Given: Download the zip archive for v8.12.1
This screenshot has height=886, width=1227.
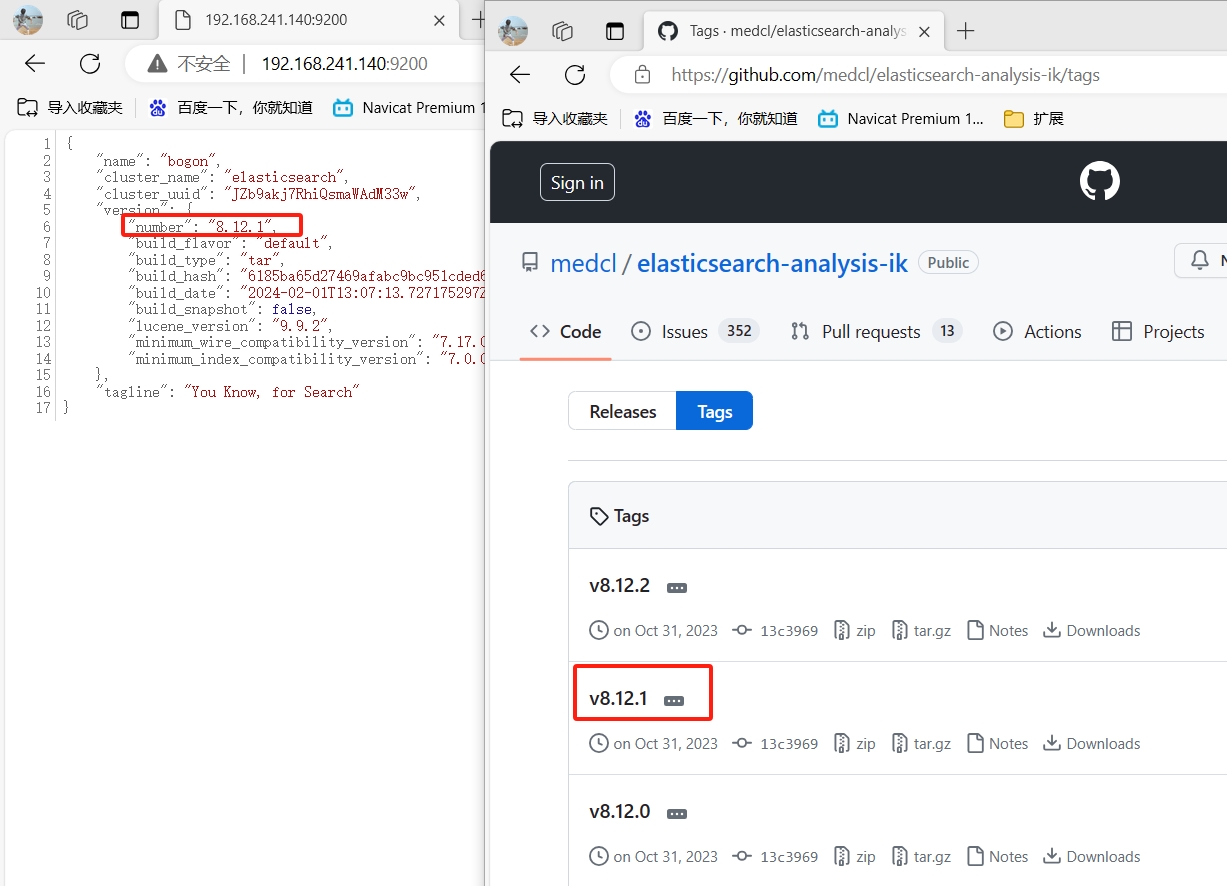Looking at the screenshot, I should (855, 744).
